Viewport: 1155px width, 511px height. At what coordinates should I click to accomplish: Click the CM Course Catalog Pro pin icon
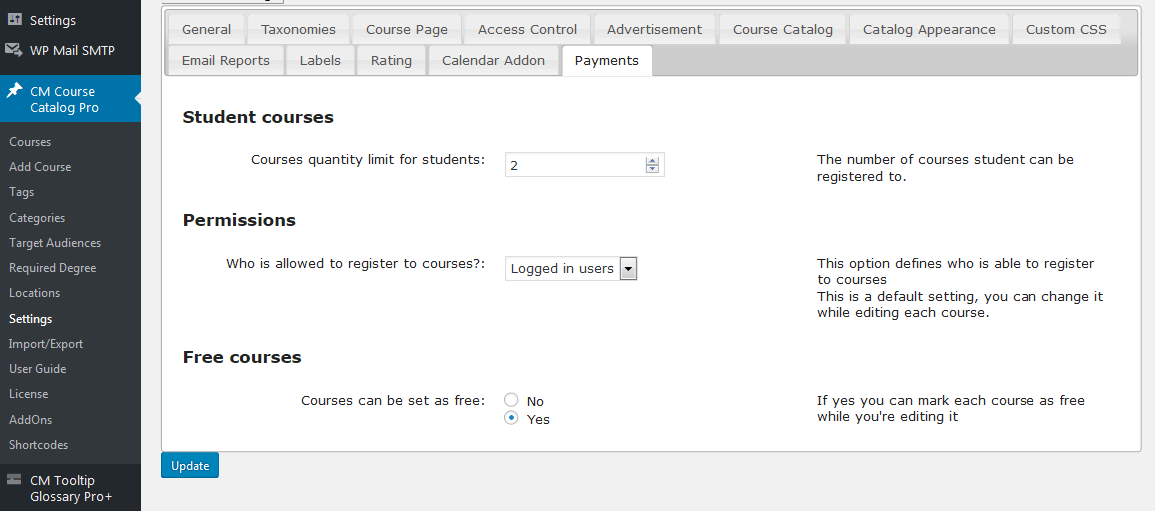pos(15,91)
